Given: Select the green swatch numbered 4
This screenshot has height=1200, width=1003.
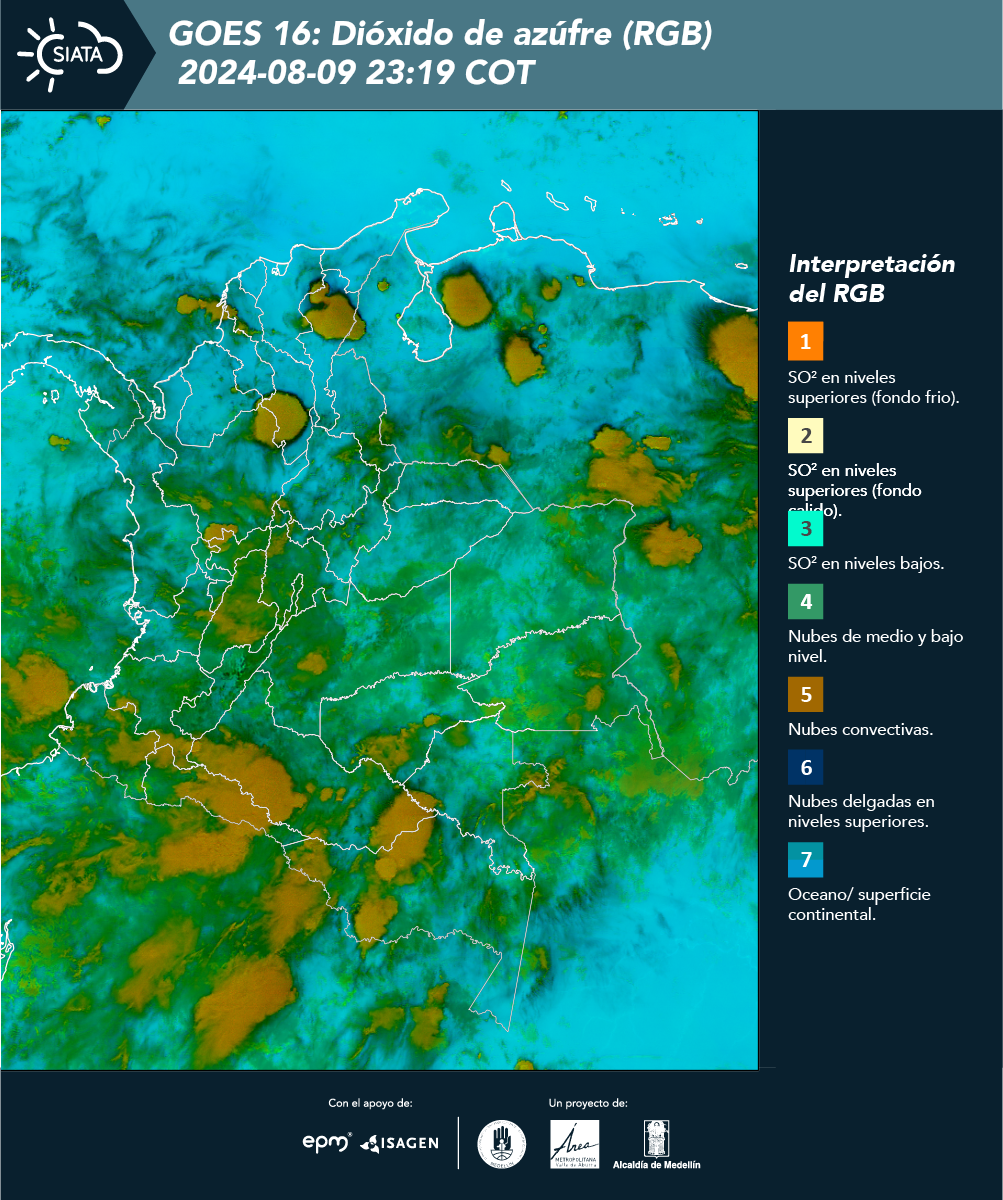Looking at the screenshot, I should pyautogui.click(x=805, y=601).
